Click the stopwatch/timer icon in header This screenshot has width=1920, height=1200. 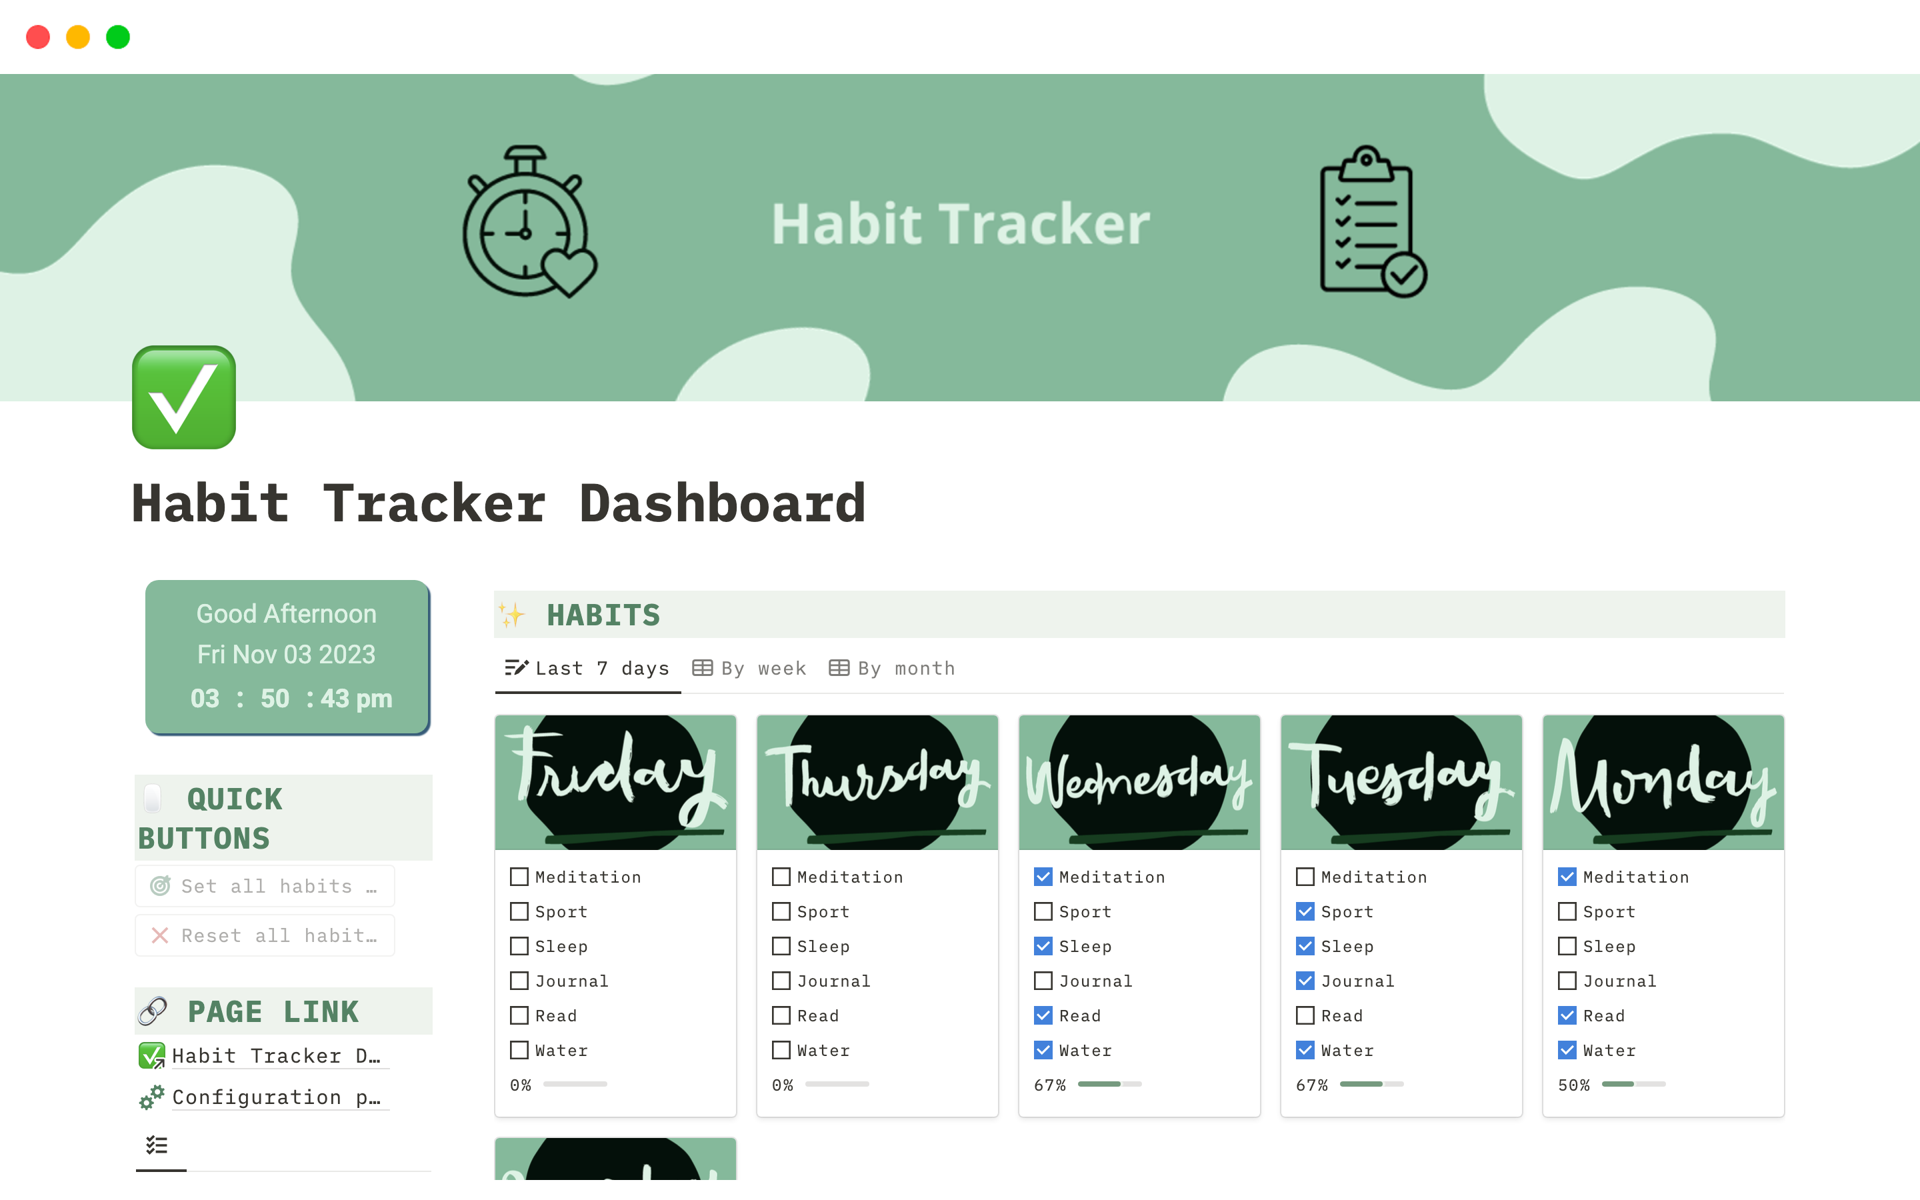[529, 225]
